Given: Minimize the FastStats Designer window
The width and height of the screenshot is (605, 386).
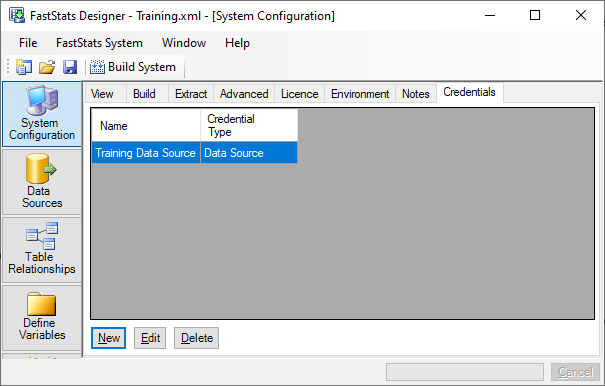Looking at the screenshot, I should click(490, 15).
